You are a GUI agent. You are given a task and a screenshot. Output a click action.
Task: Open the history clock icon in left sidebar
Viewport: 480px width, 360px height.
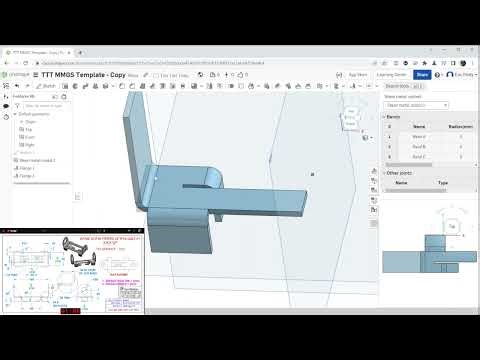pyautogui.click(x=6, y=117)
